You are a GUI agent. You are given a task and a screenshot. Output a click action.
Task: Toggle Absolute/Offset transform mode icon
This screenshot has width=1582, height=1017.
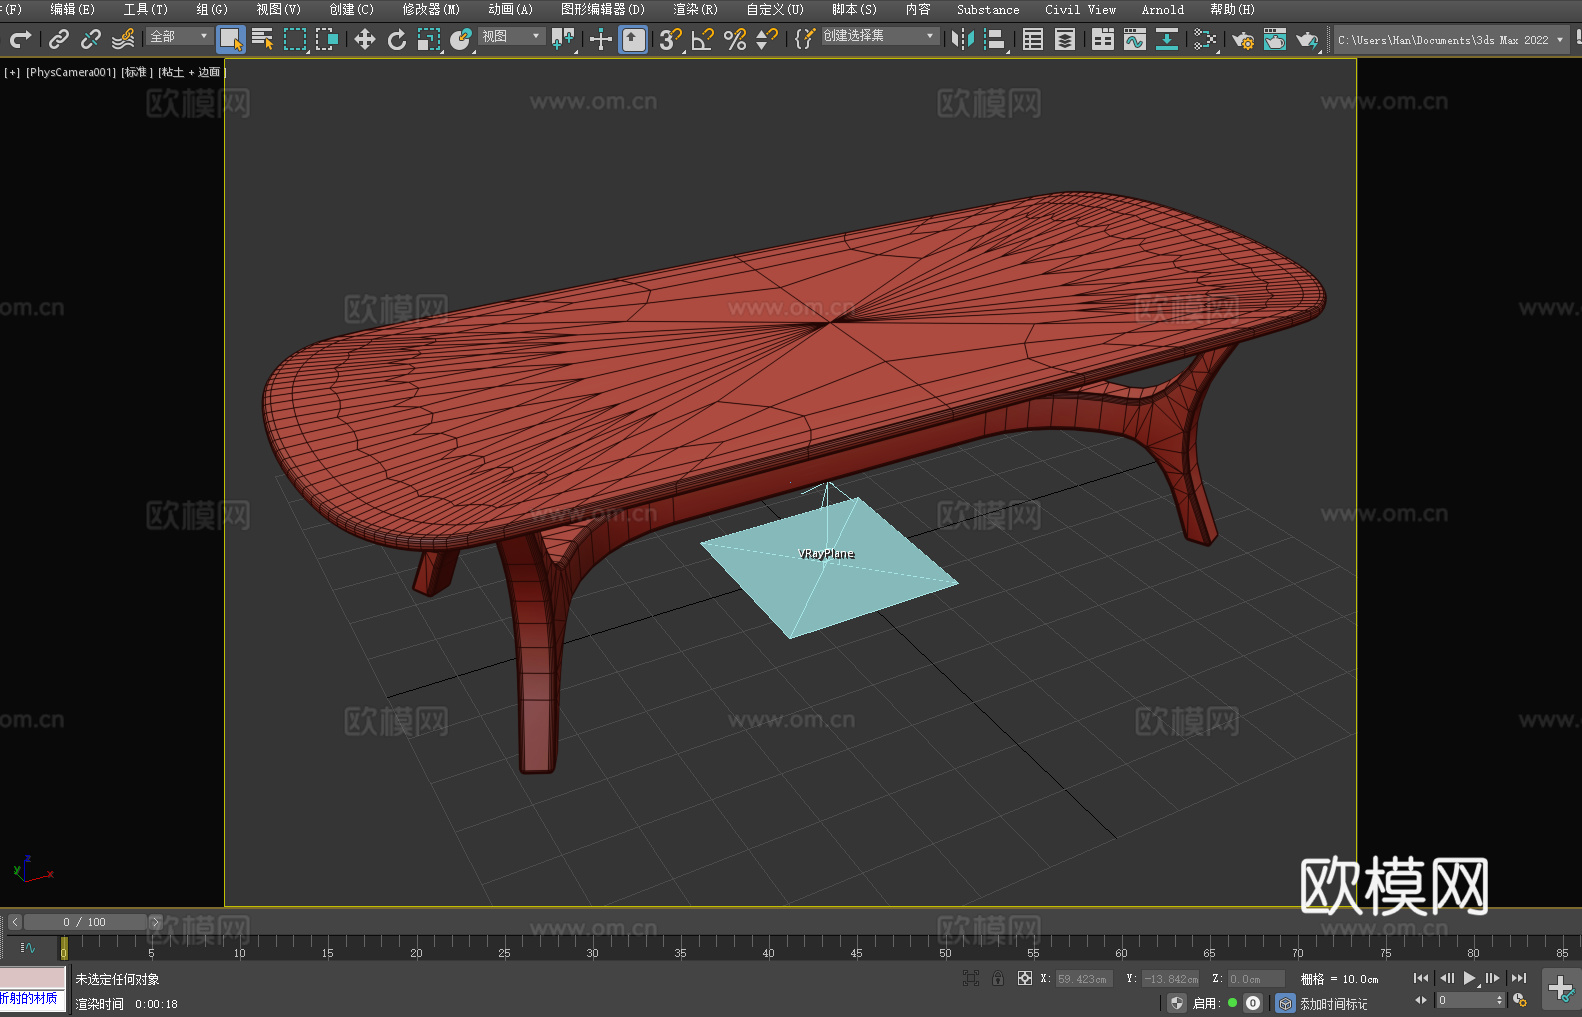1025,978
